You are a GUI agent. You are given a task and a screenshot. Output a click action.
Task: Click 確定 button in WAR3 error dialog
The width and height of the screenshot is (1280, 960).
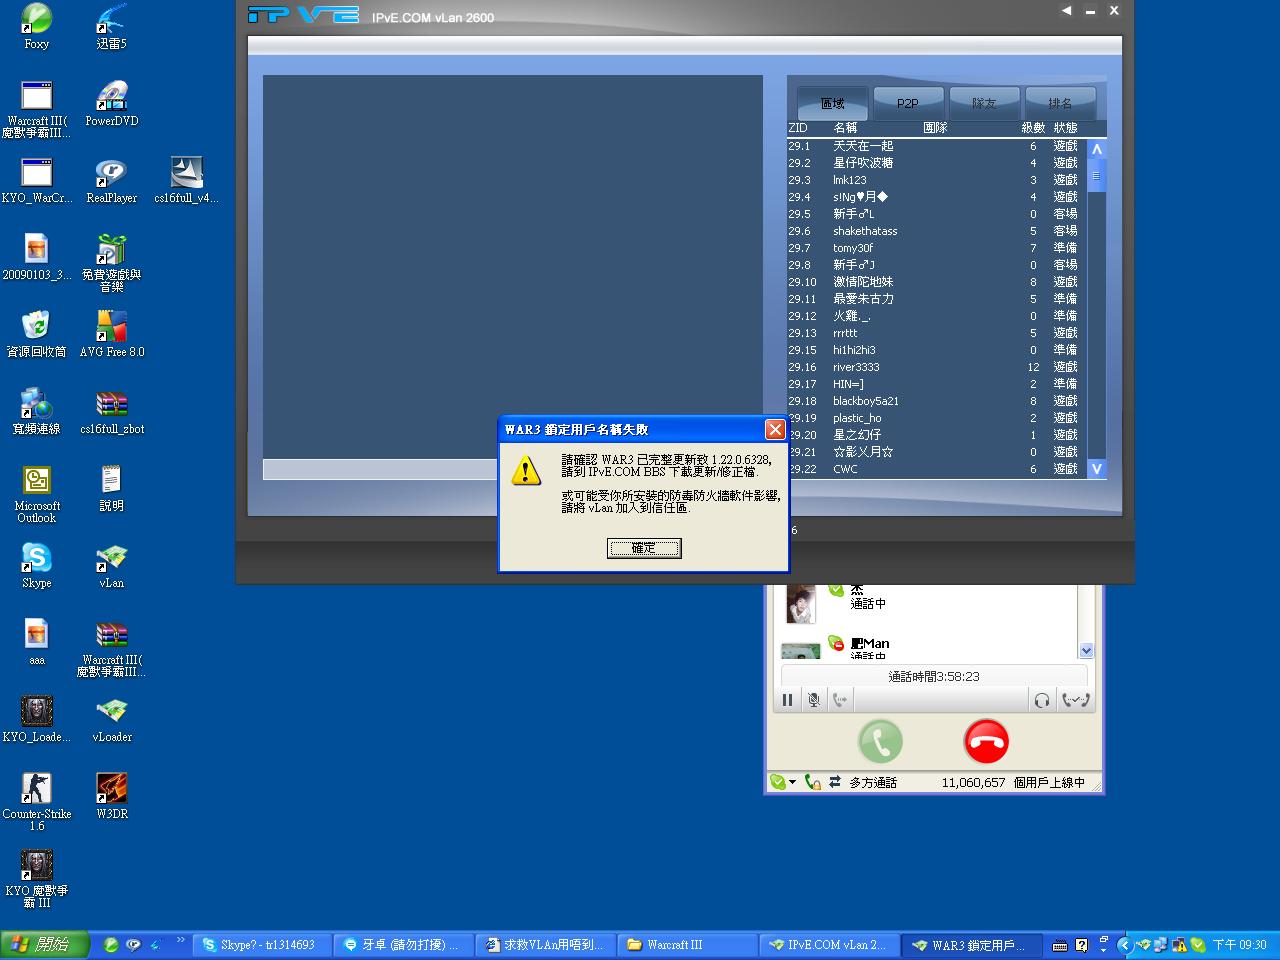point(644,548)
